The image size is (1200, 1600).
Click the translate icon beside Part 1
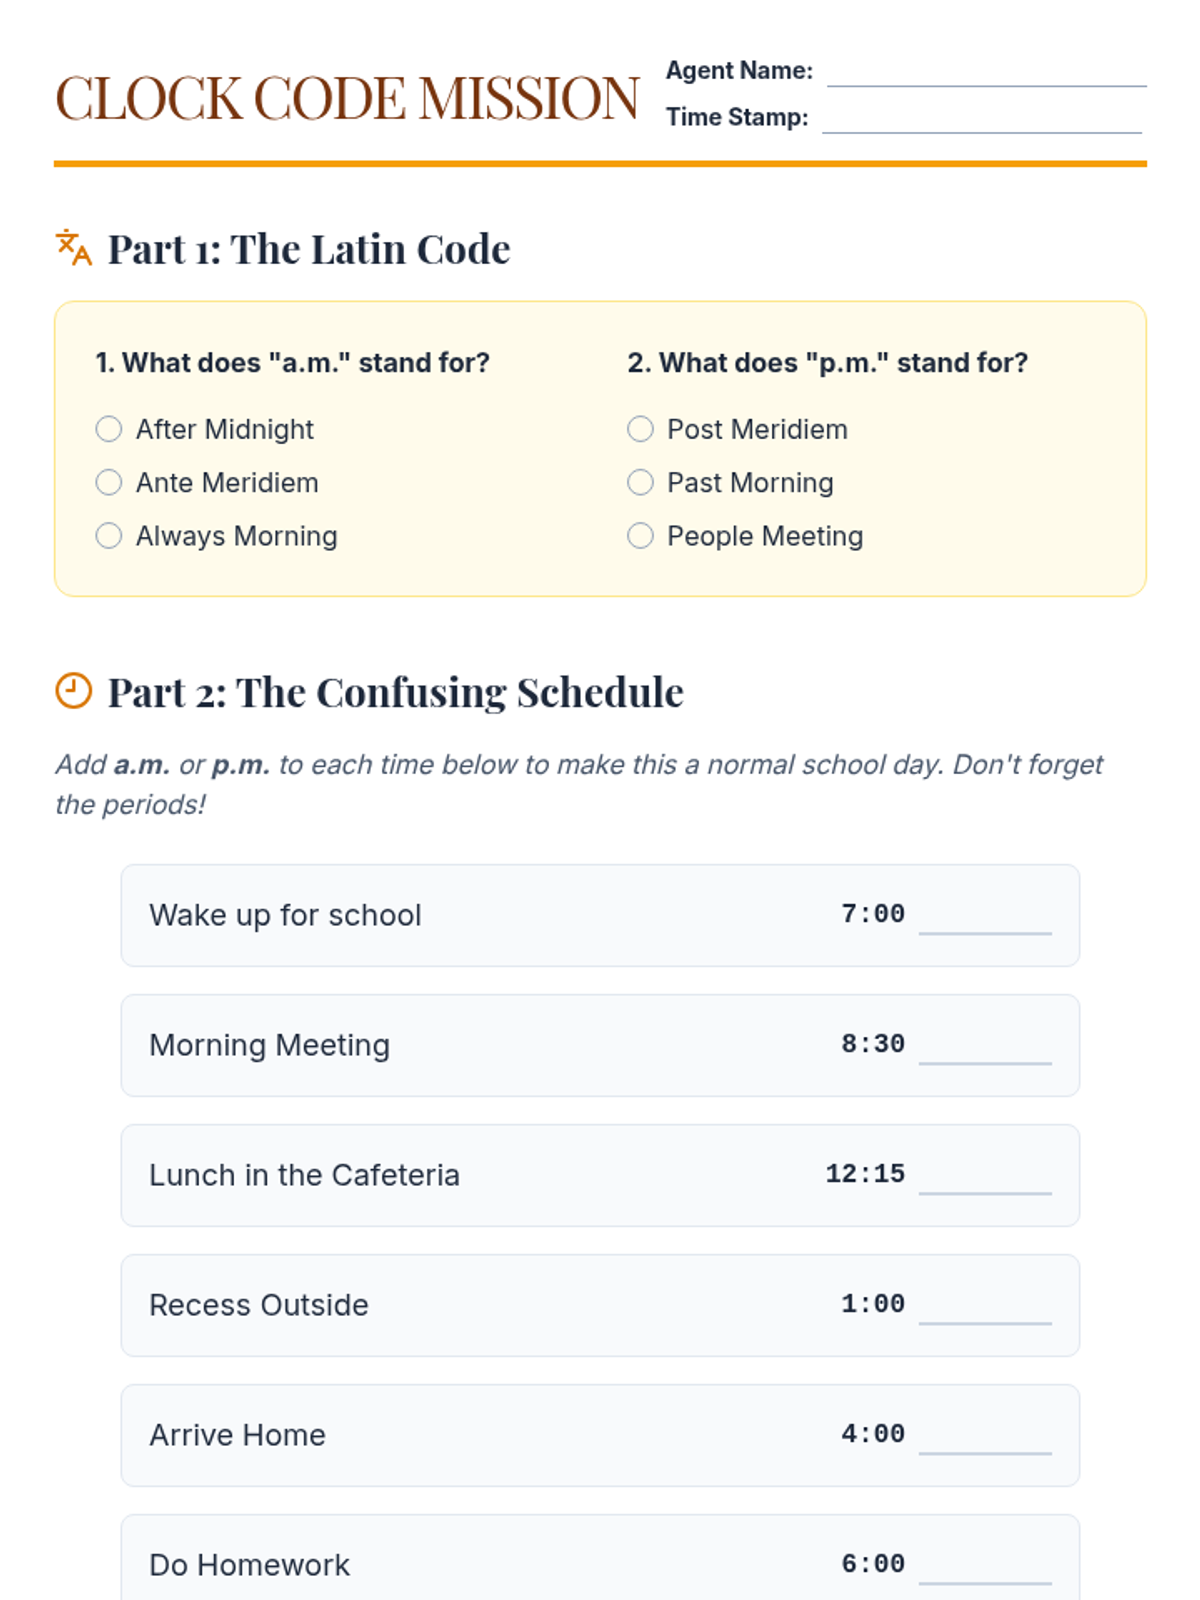(x=74, y=247)
